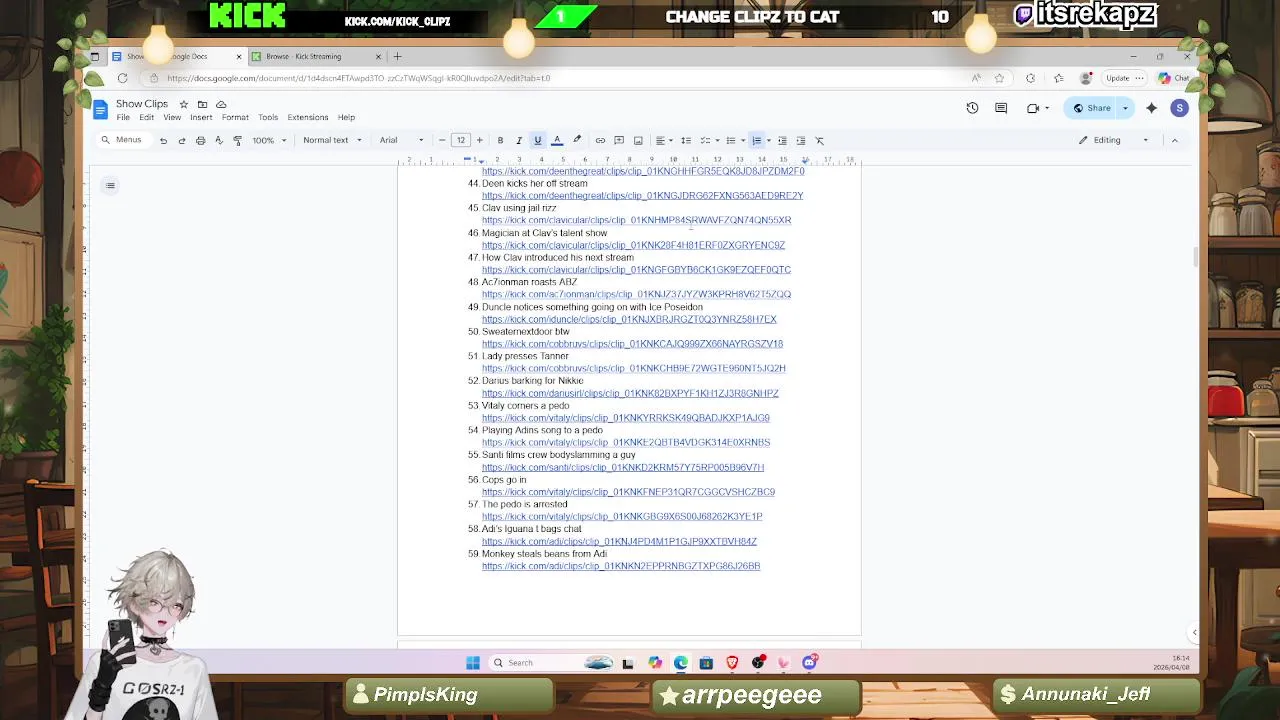Decrease the indent

click(782, 140)
